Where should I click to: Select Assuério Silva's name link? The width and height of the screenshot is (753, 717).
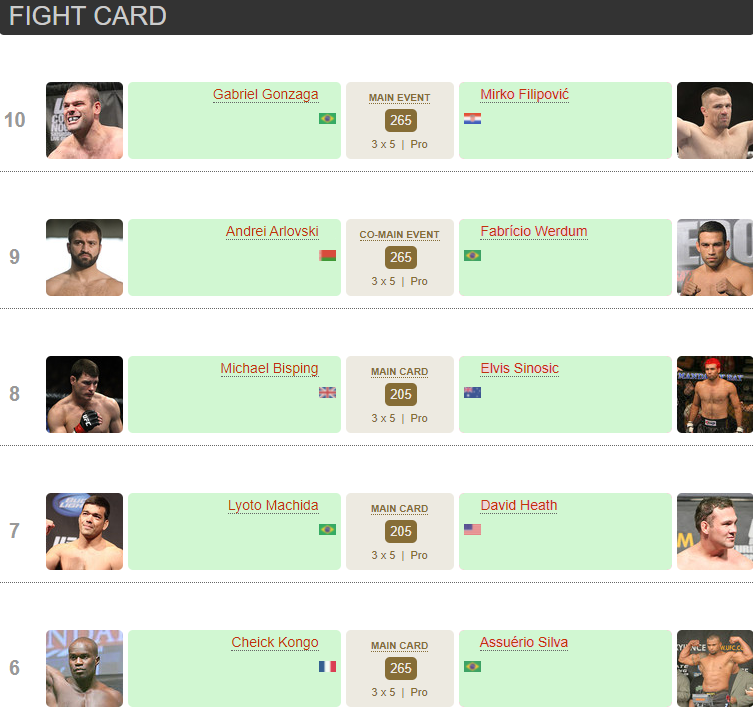pyautogui.click(x=524, y=643)
